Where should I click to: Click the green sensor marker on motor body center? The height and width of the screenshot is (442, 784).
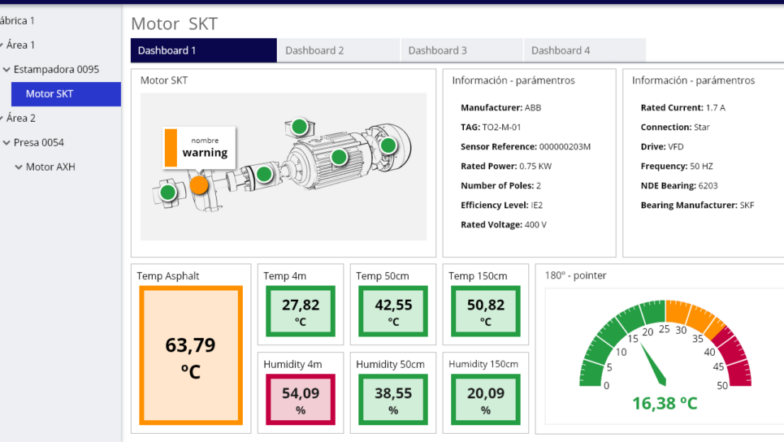coord(339,157)
